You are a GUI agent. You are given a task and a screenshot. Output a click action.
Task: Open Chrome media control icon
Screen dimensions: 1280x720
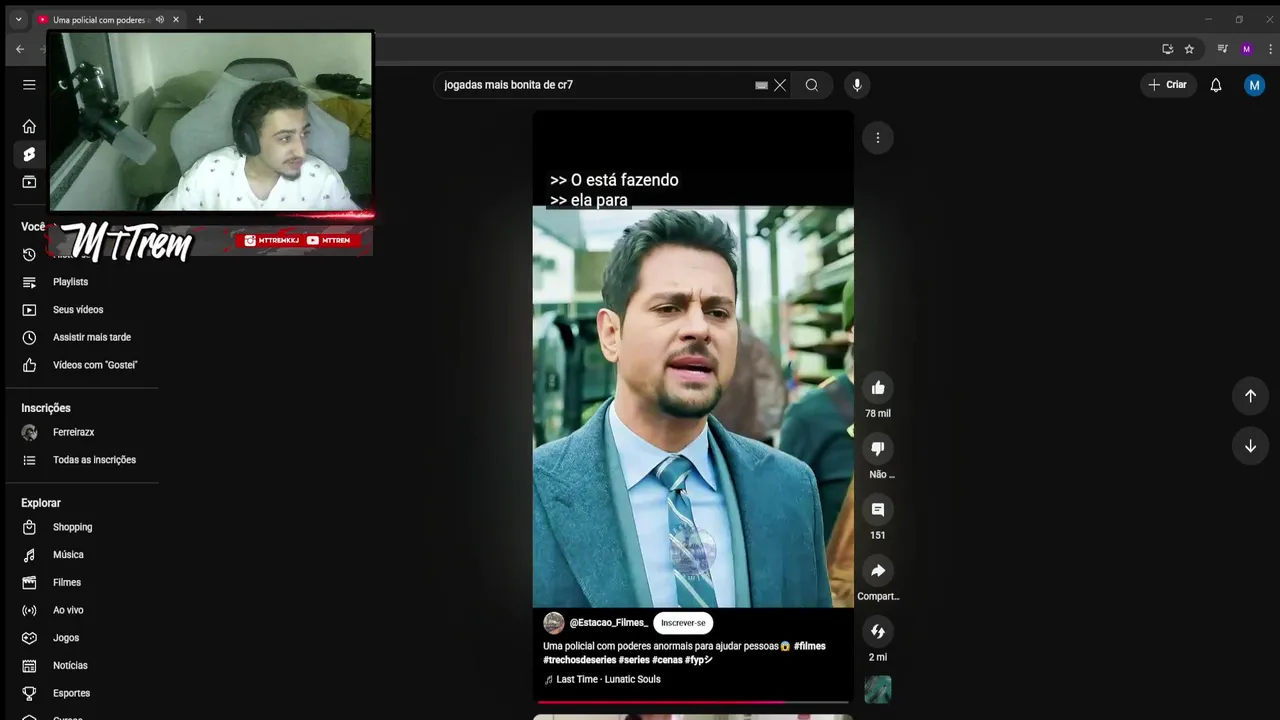click(1222, 49)
